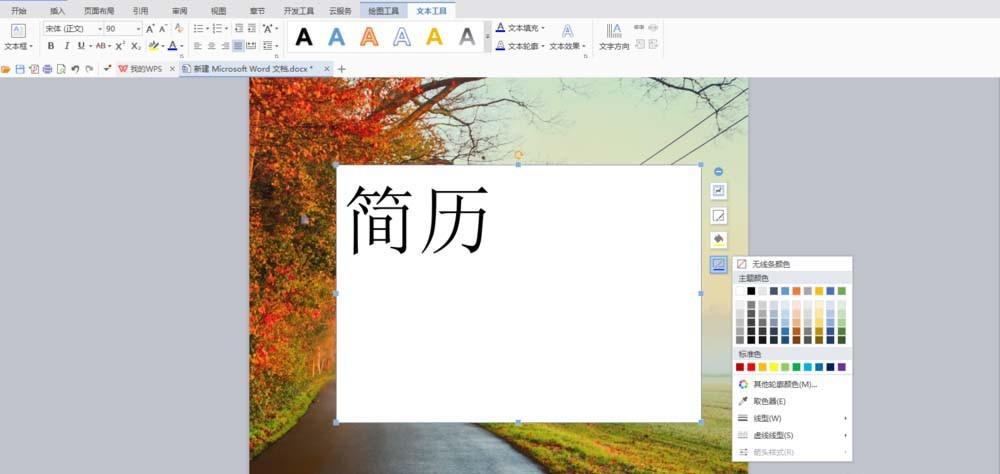The height and width of the screenshot is (474, 1000).
Task: Center align text
Action: [211, 46]
